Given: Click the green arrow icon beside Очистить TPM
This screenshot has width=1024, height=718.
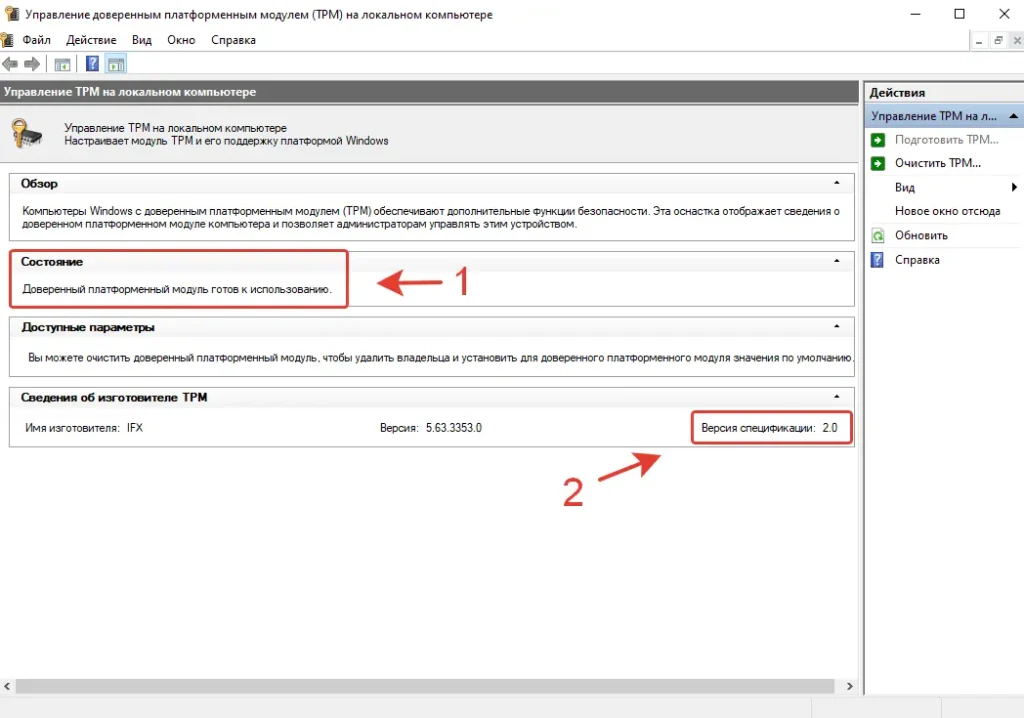Looking at the screenshot, I should pyautogui.click(x=878, y=163).
